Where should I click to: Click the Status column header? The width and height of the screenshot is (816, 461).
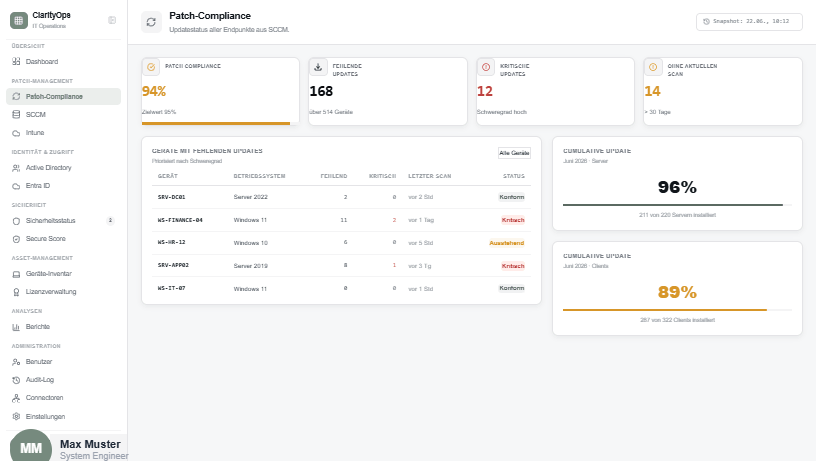coord(514,176)
